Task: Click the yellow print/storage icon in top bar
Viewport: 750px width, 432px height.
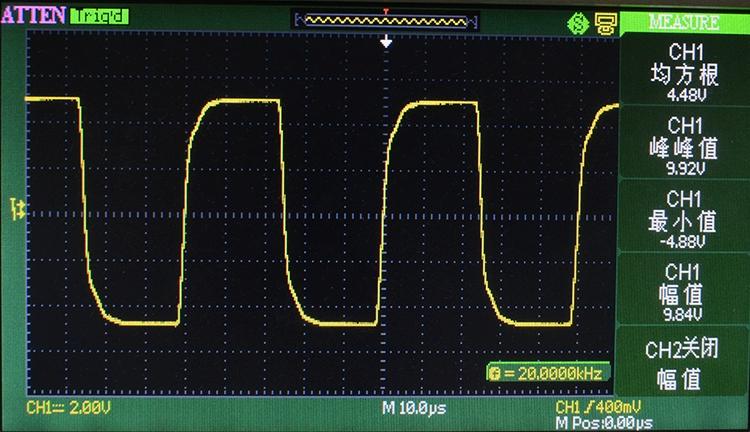Action: pyautogui.click(x=603, y=21)
